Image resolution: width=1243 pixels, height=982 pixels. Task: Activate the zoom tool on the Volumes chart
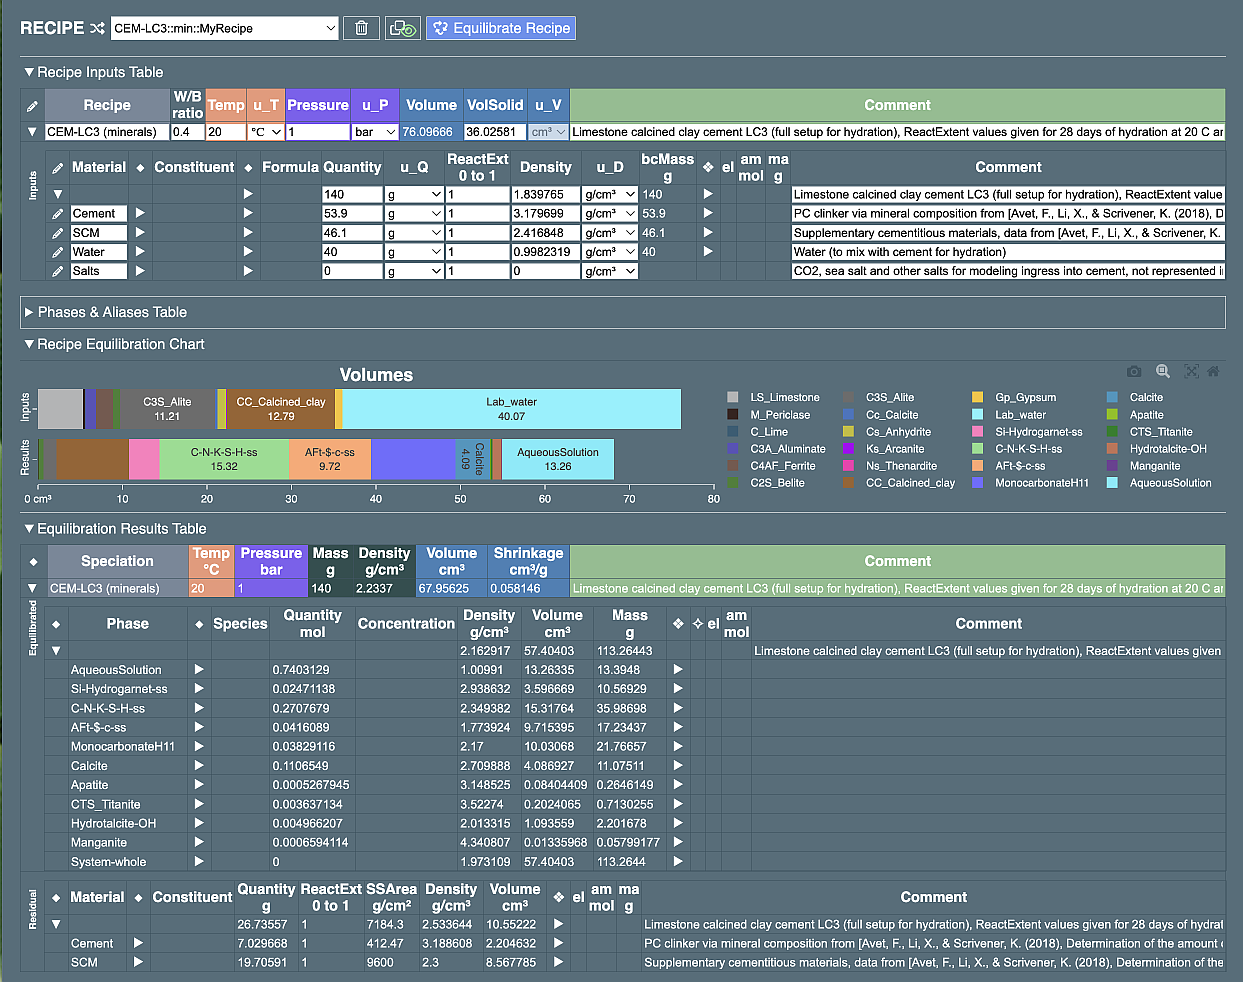pos(1162,371)
